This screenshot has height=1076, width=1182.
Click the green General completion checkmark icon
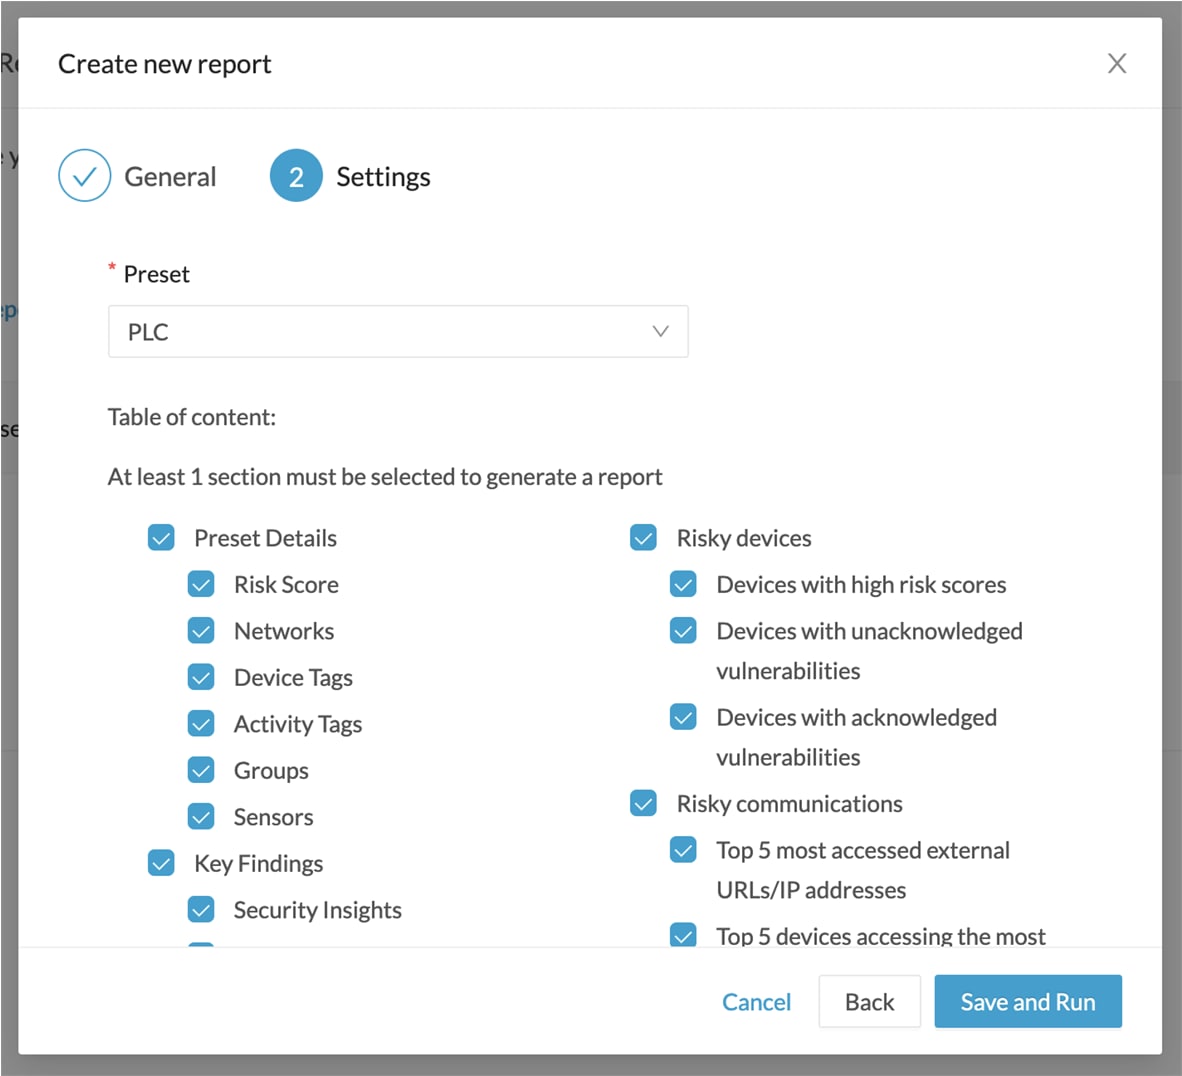coord(85,175)
